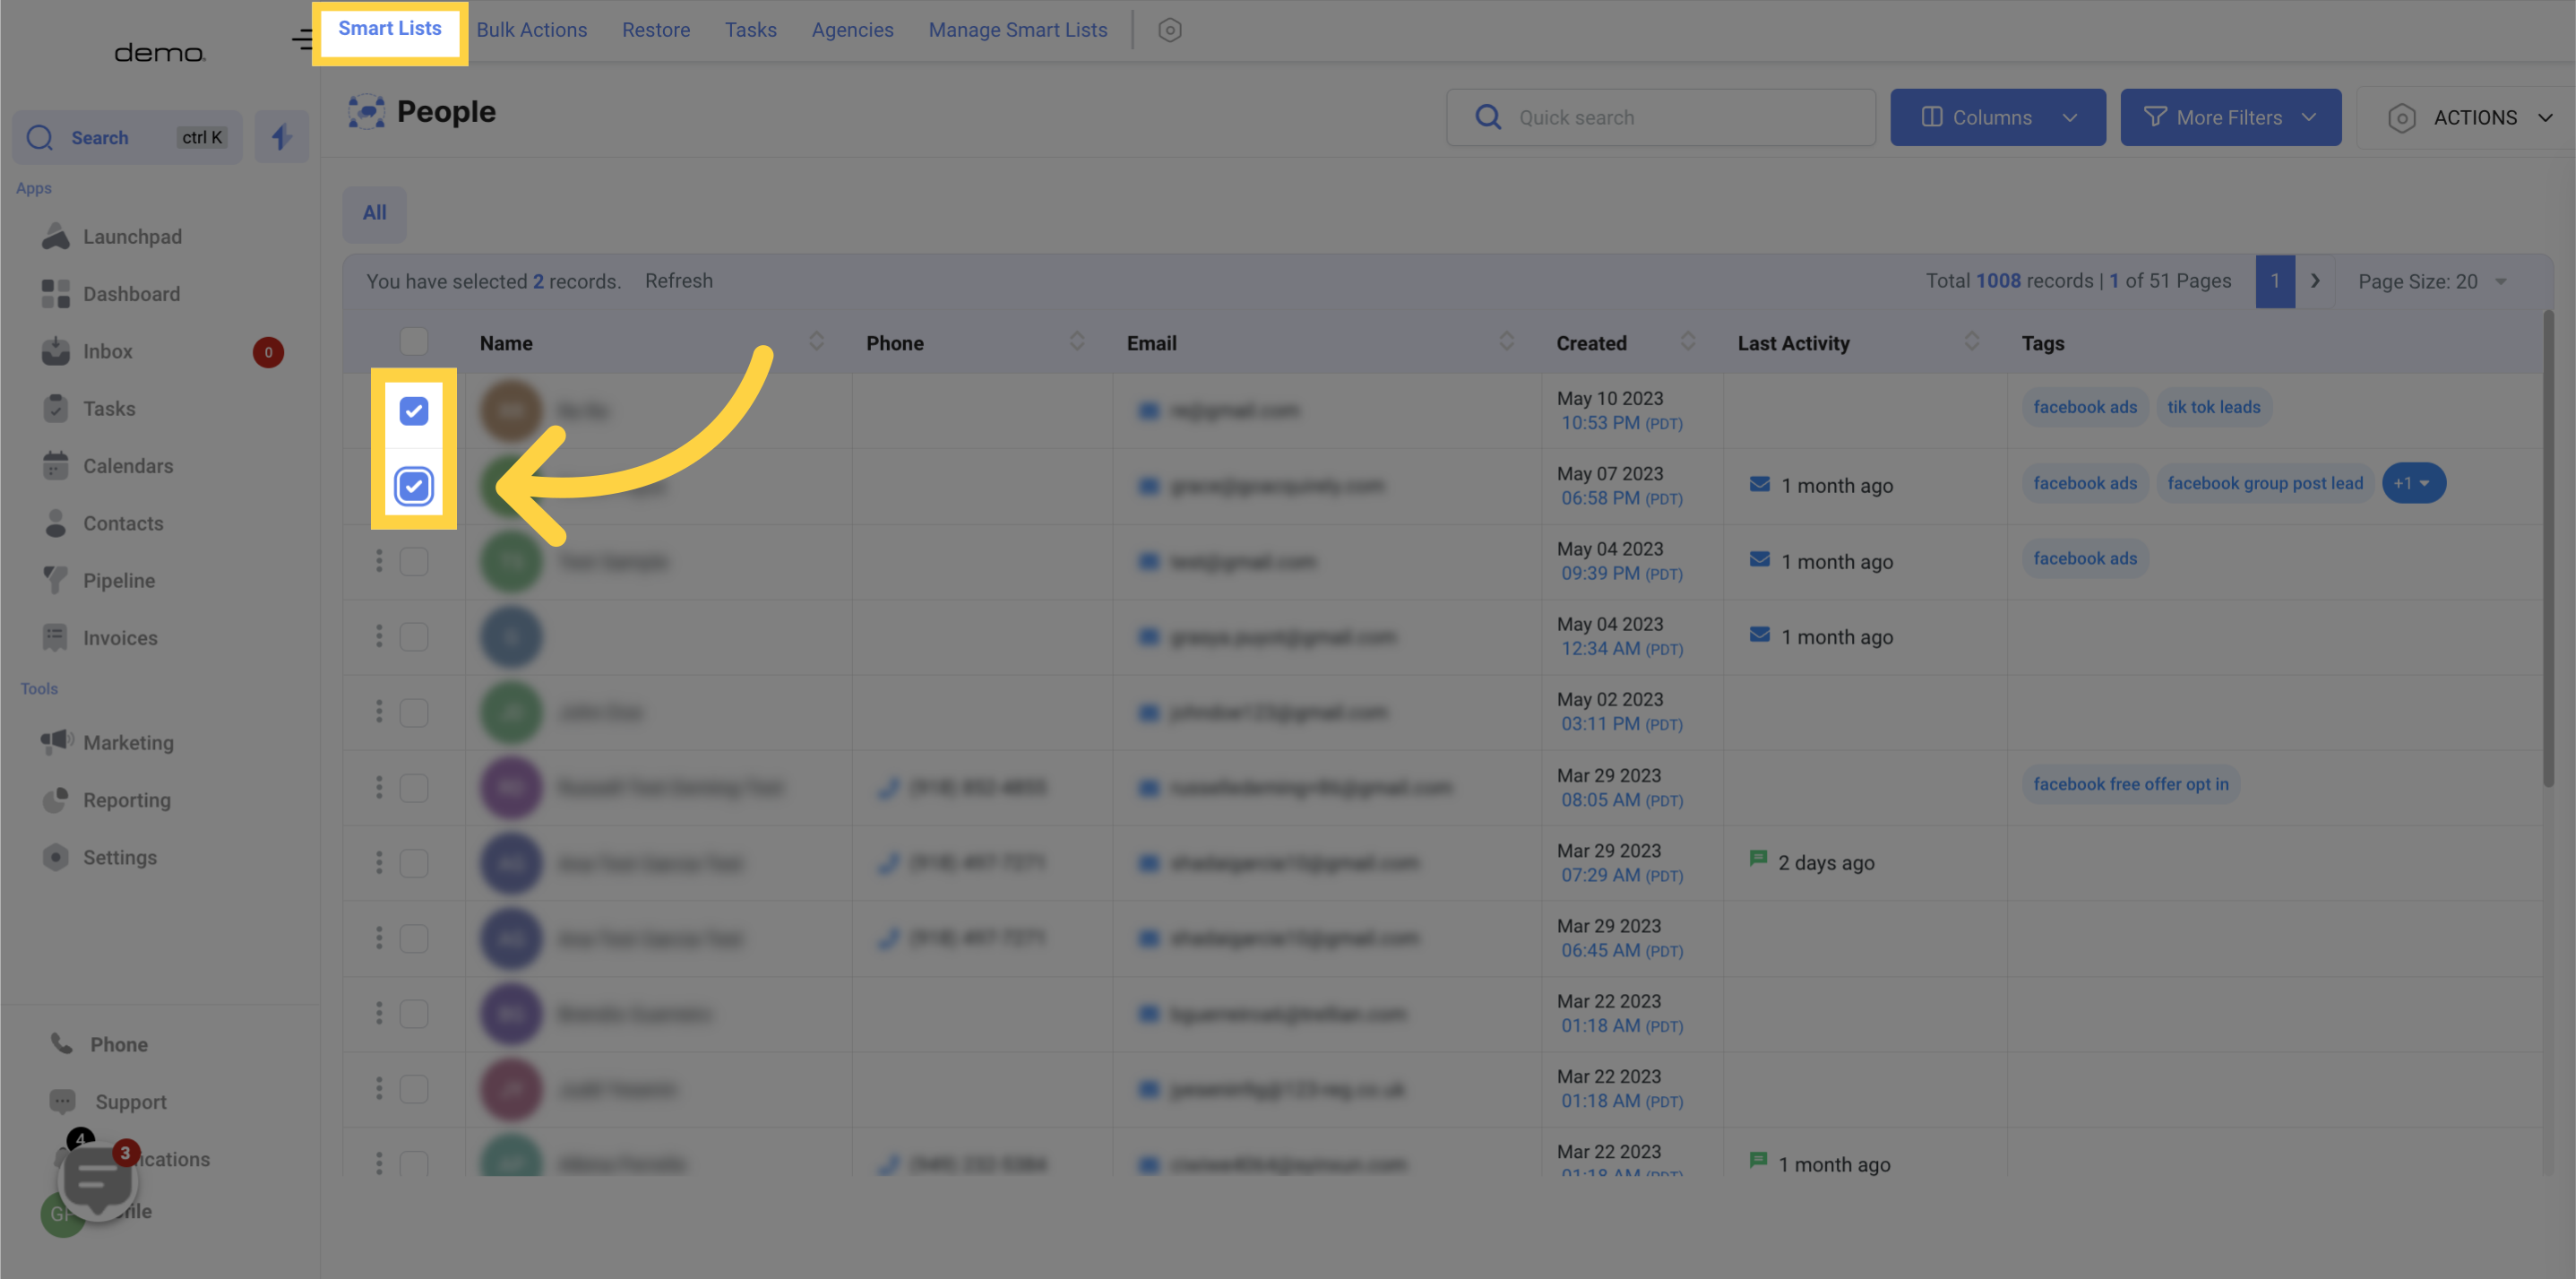Go to the next page arrow
The image size is (2576, 1279).
point(2314,281)
